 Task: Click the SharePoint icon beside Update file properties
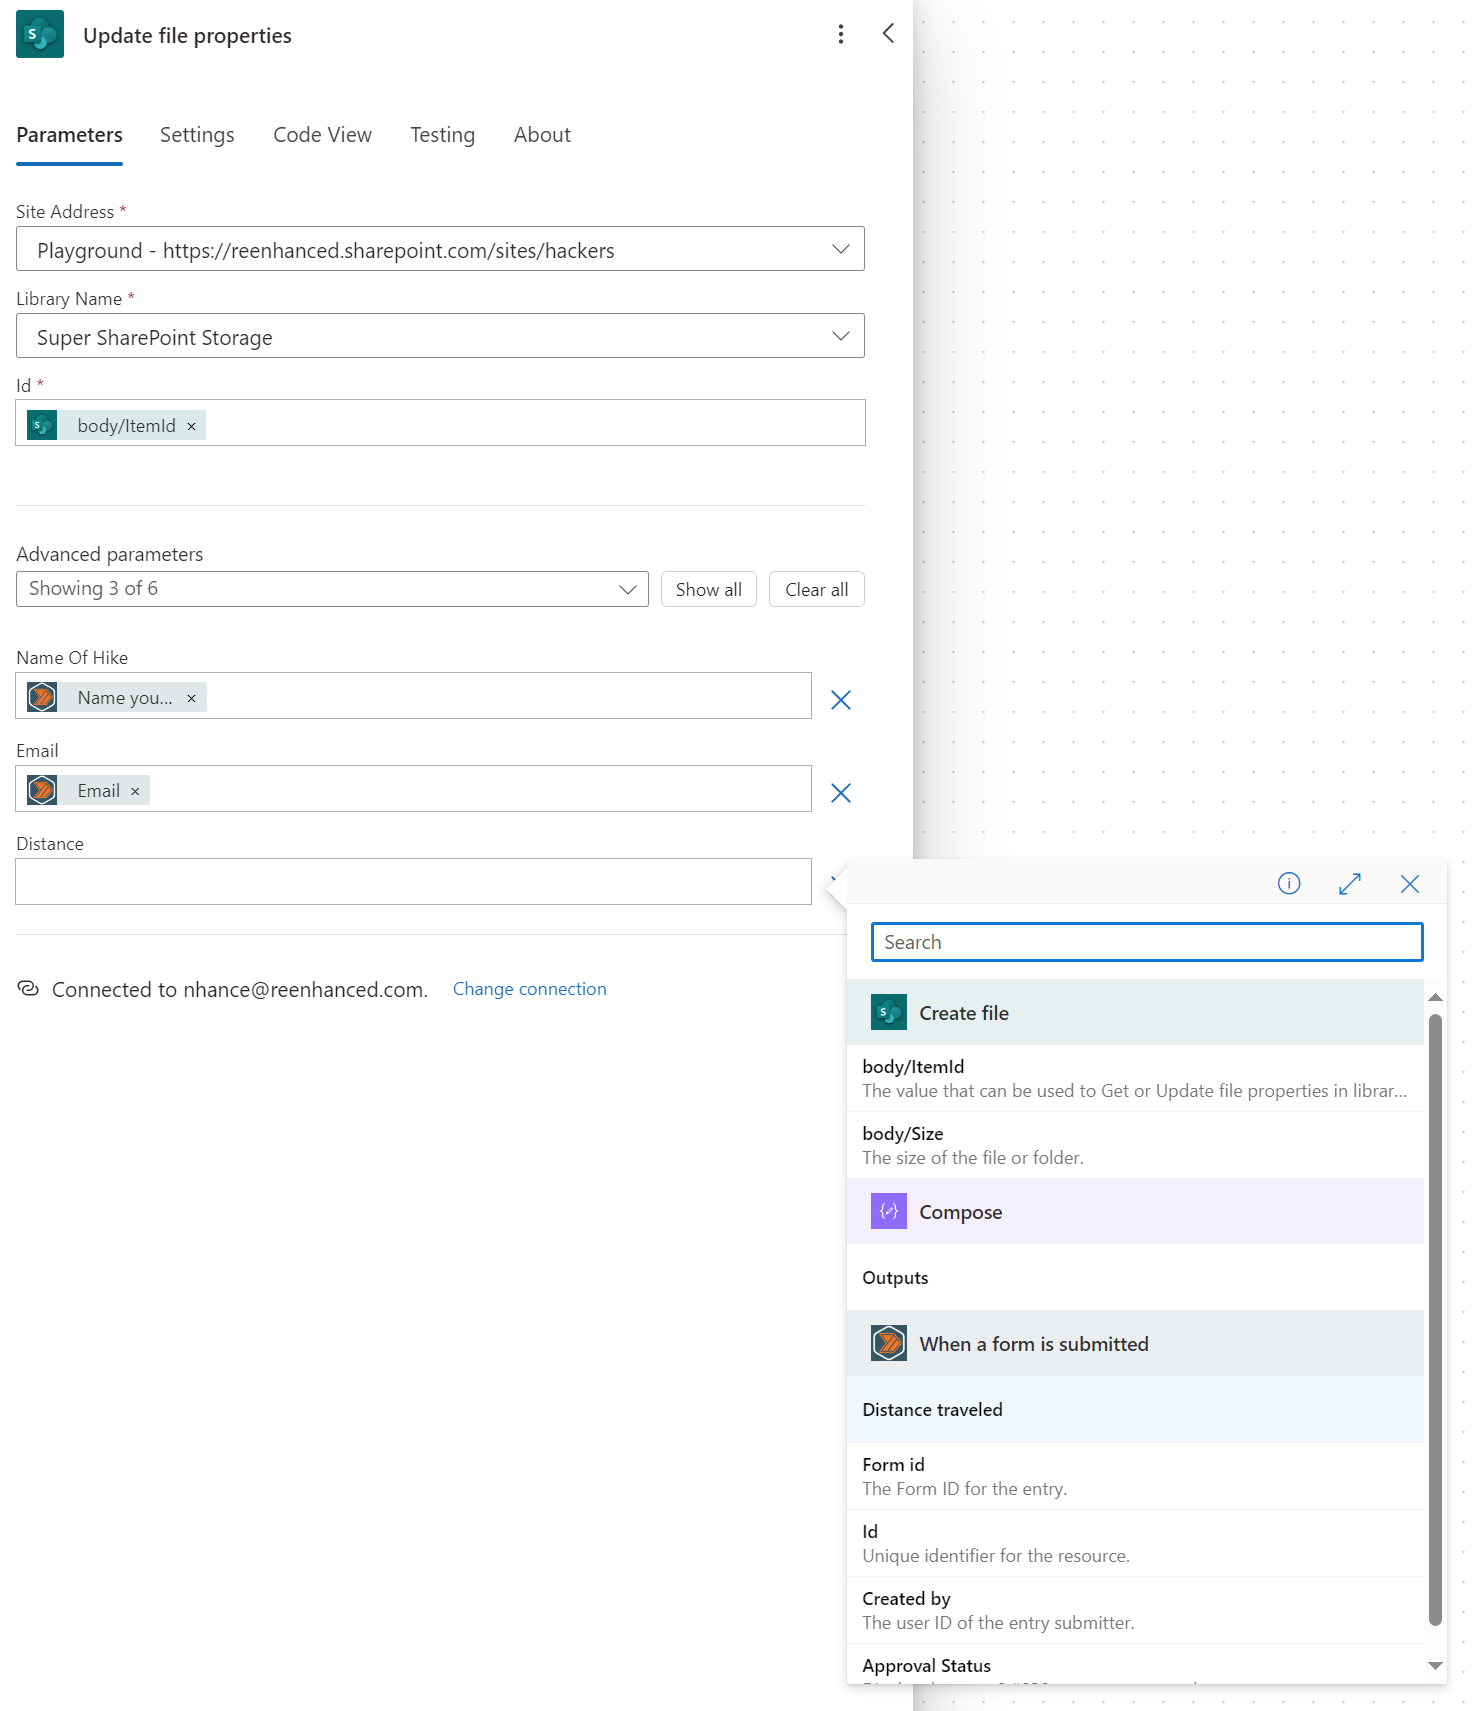click(40, 34)
